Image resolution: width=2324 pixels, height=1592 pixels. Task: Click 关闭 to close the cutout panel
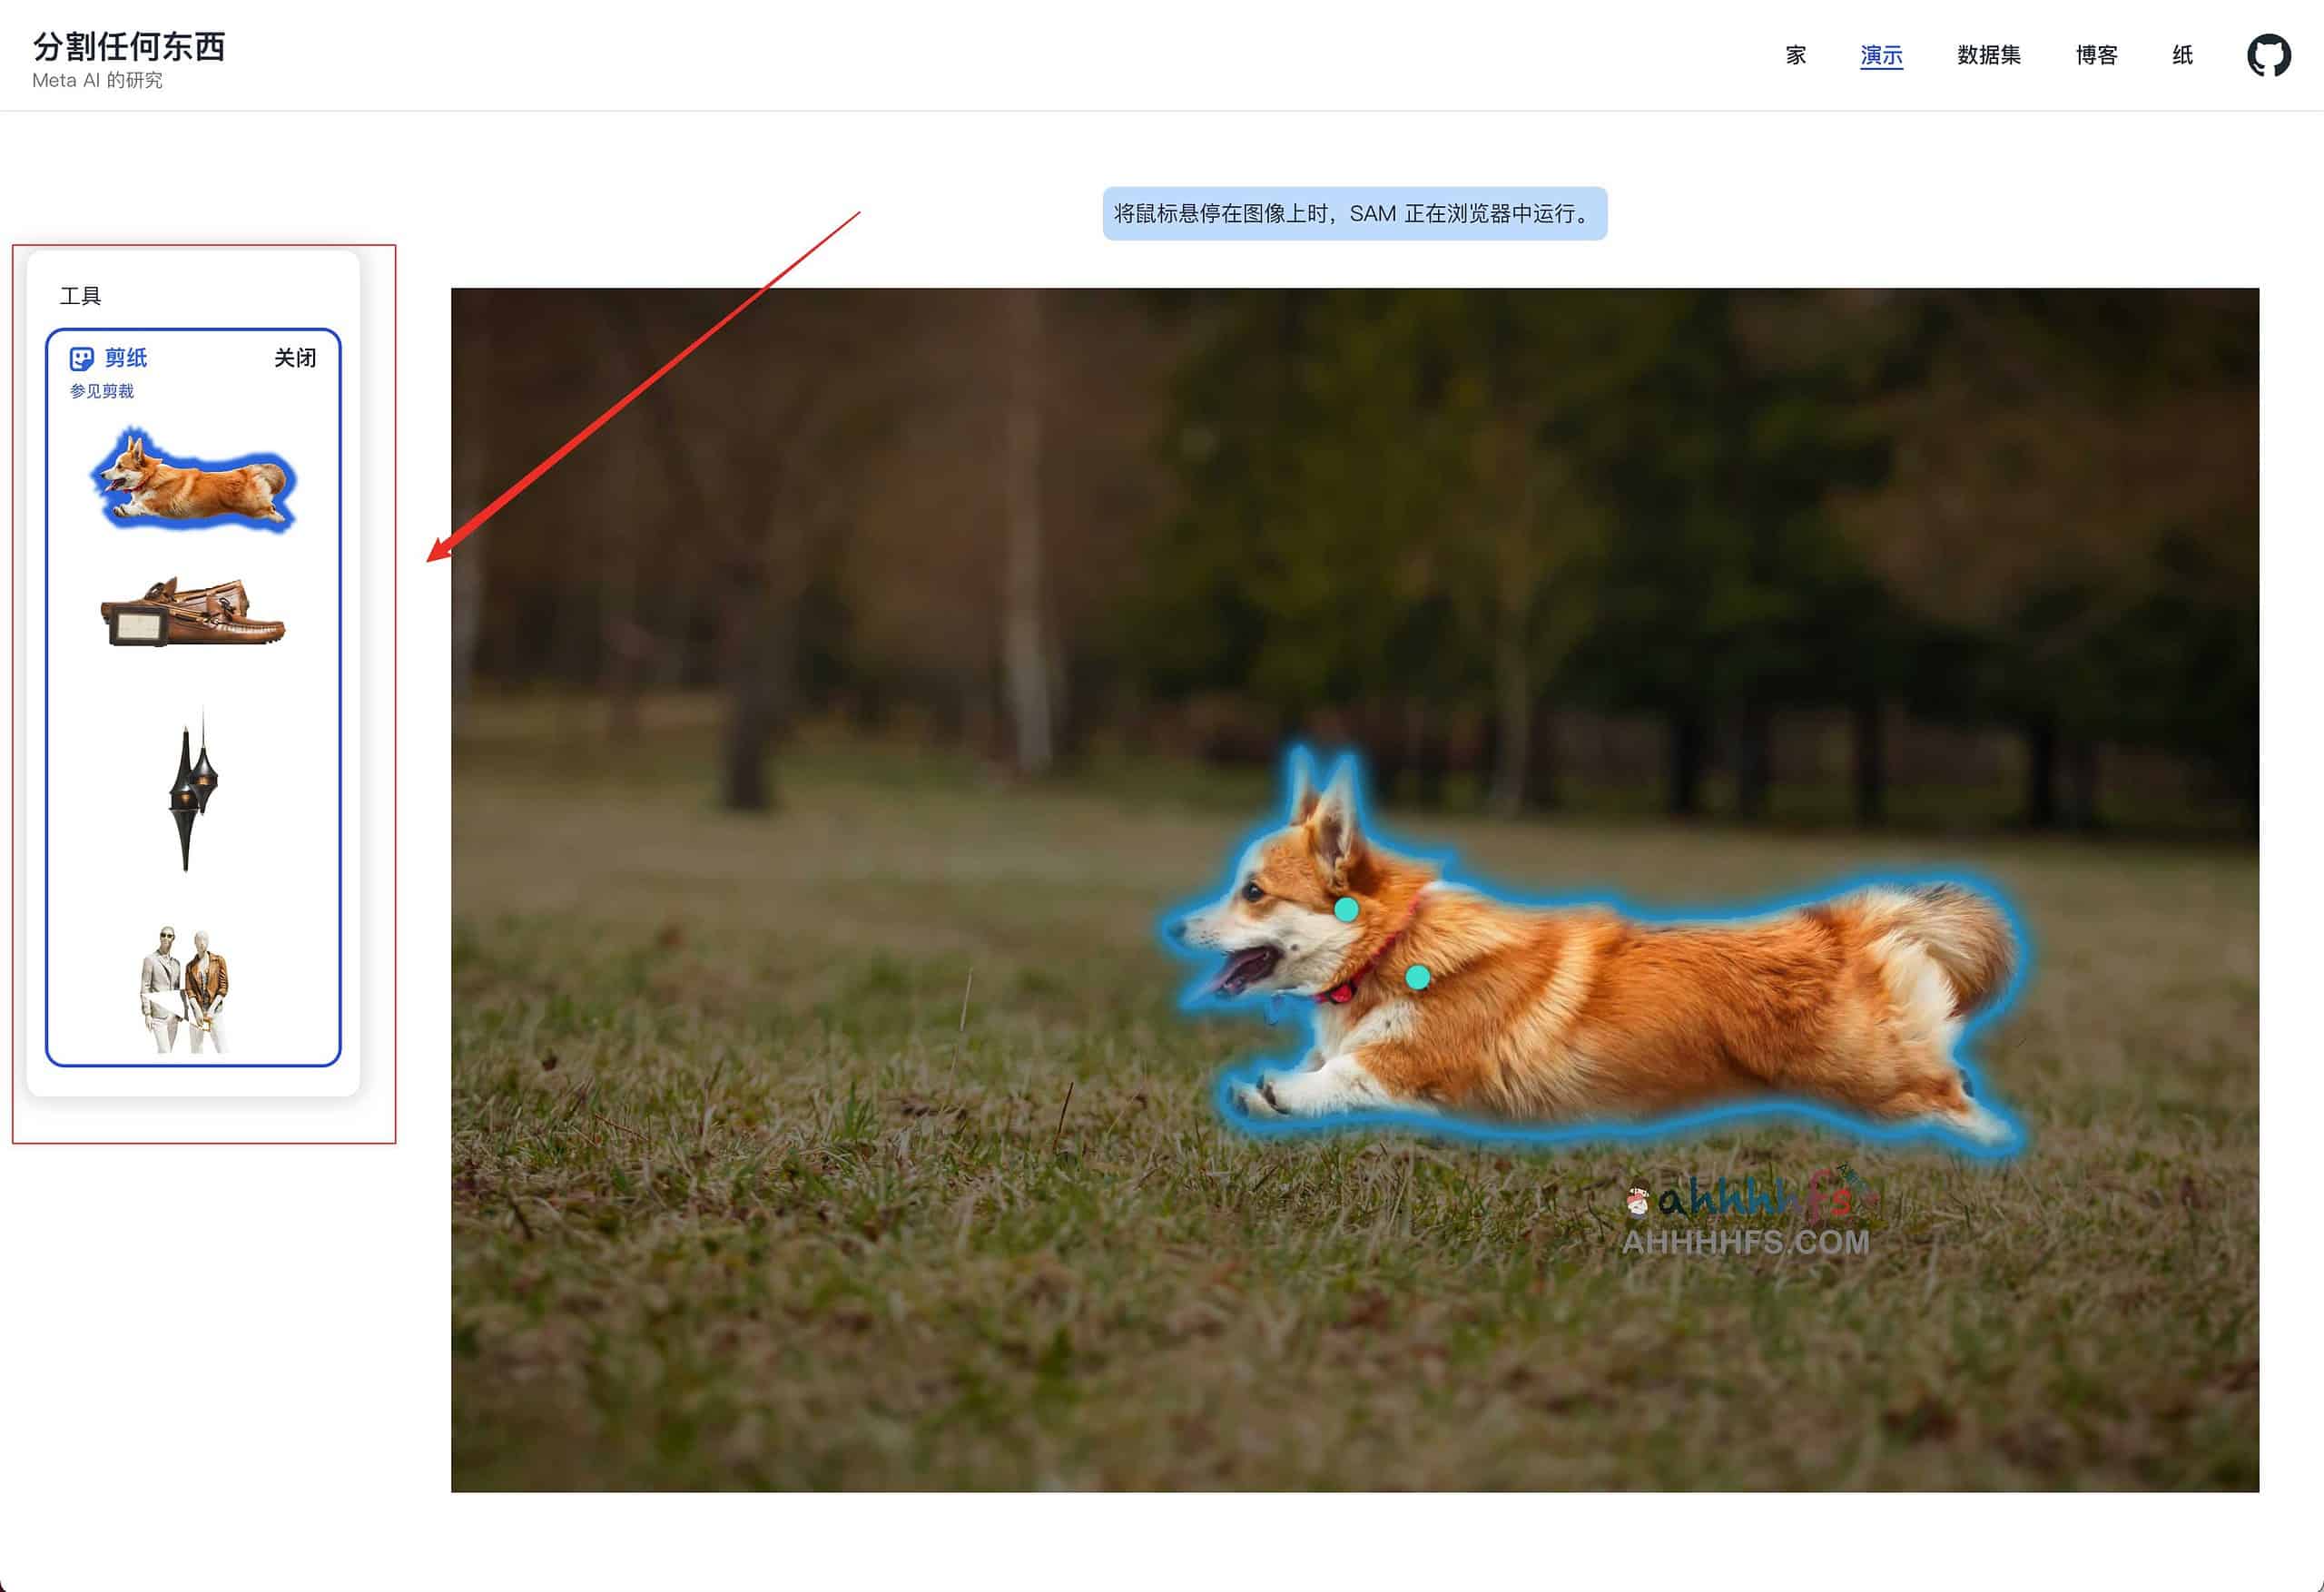295,358
